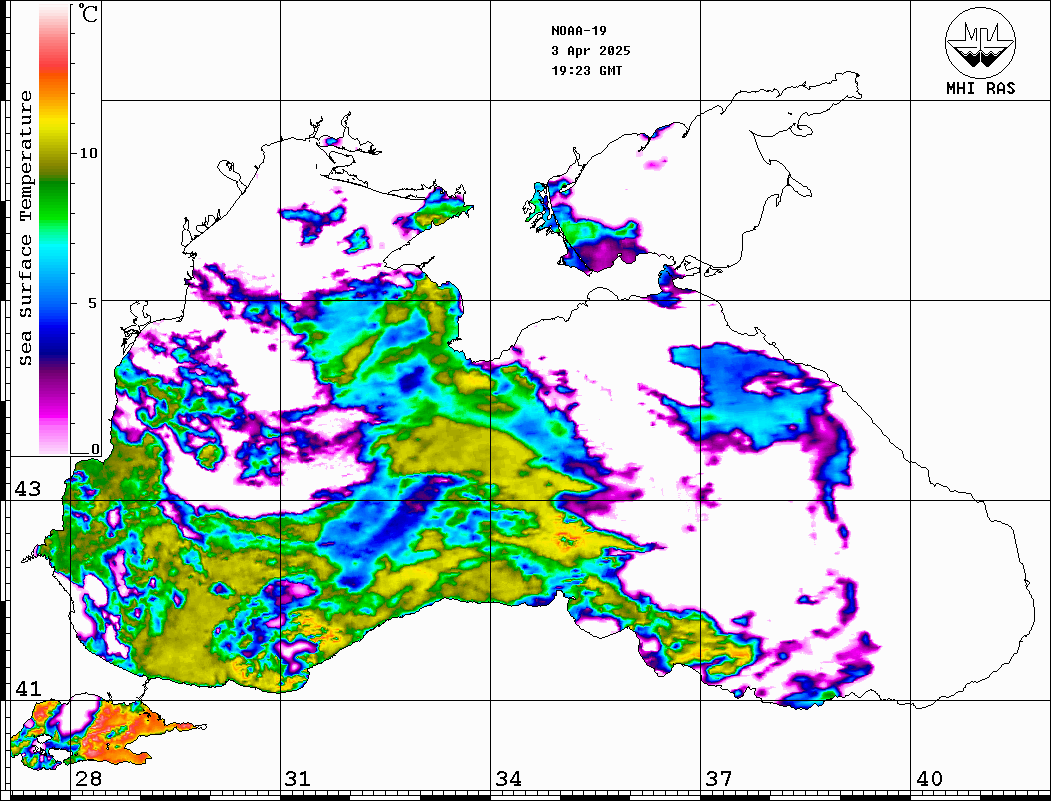Click the longitude label '37'
This screenshot has width=1051, height=801.
[719, 779]
